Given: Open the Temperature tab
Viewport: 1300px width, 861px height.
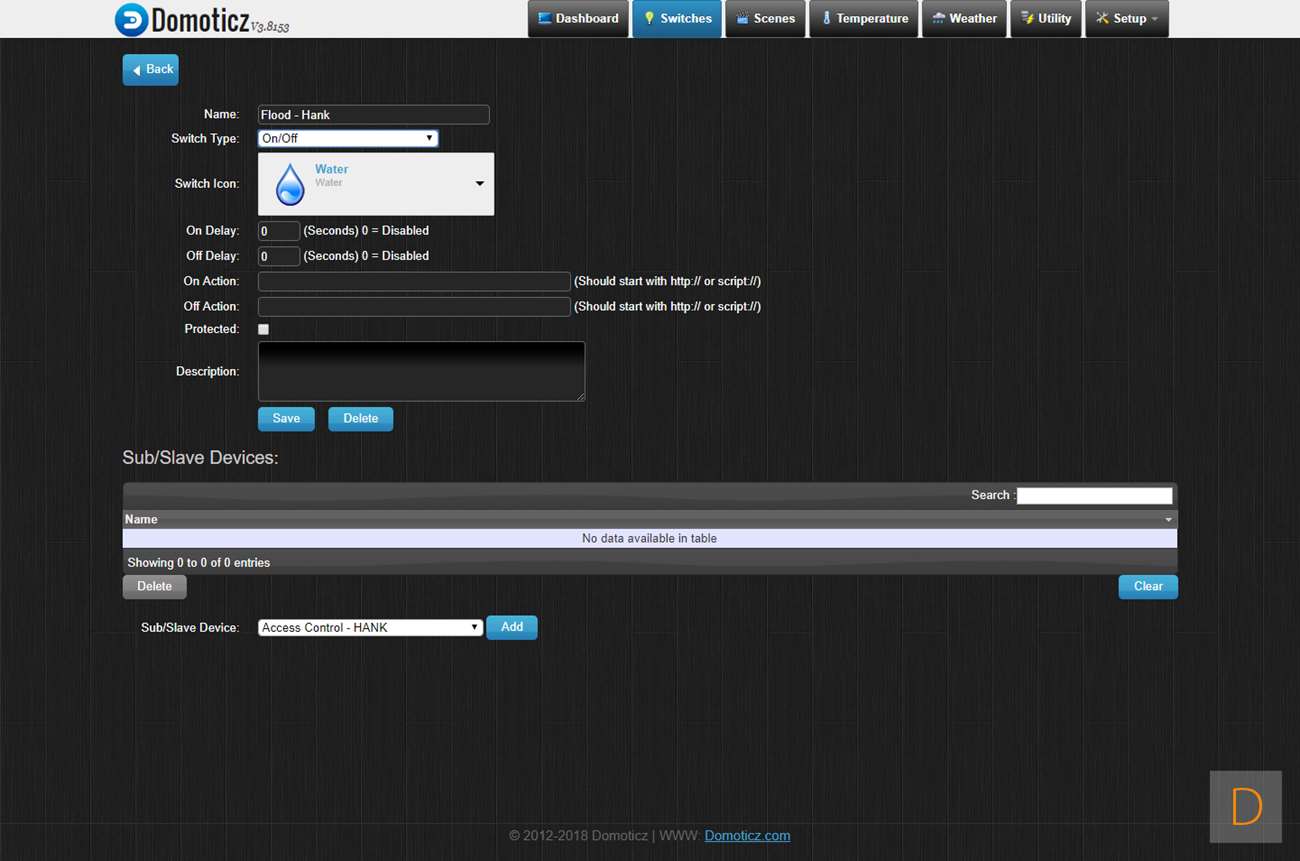Looking at the screenshot, I should (863, 19).
